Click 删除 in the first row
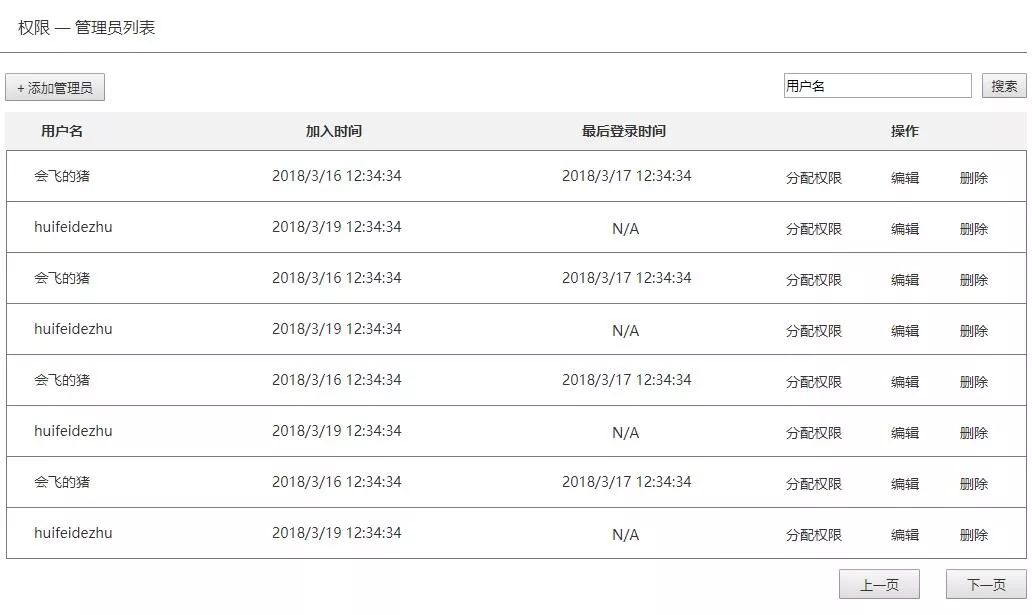Image resolution: width=1032 pixels, height=615 pixels. (x=974, y=178)
